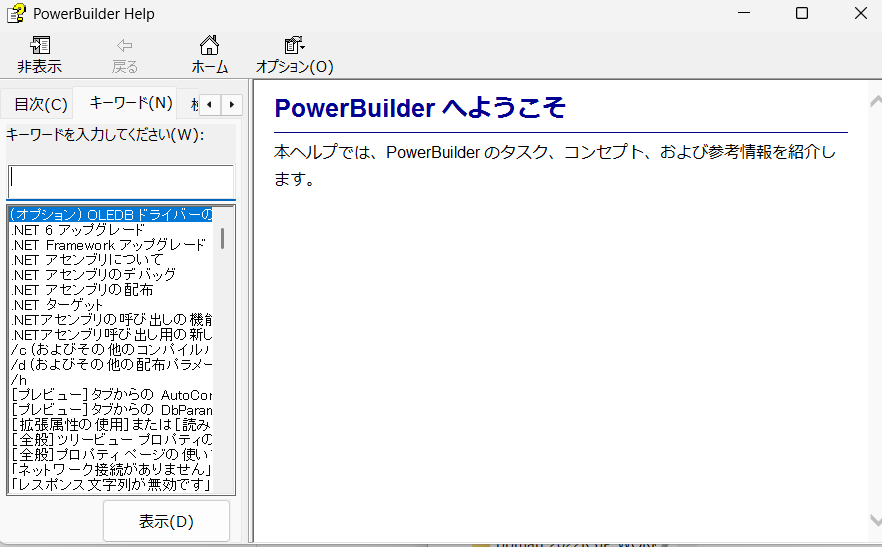
Task: Select the ".NET 6 アップグレード" keyword entry
Action: 78,230
